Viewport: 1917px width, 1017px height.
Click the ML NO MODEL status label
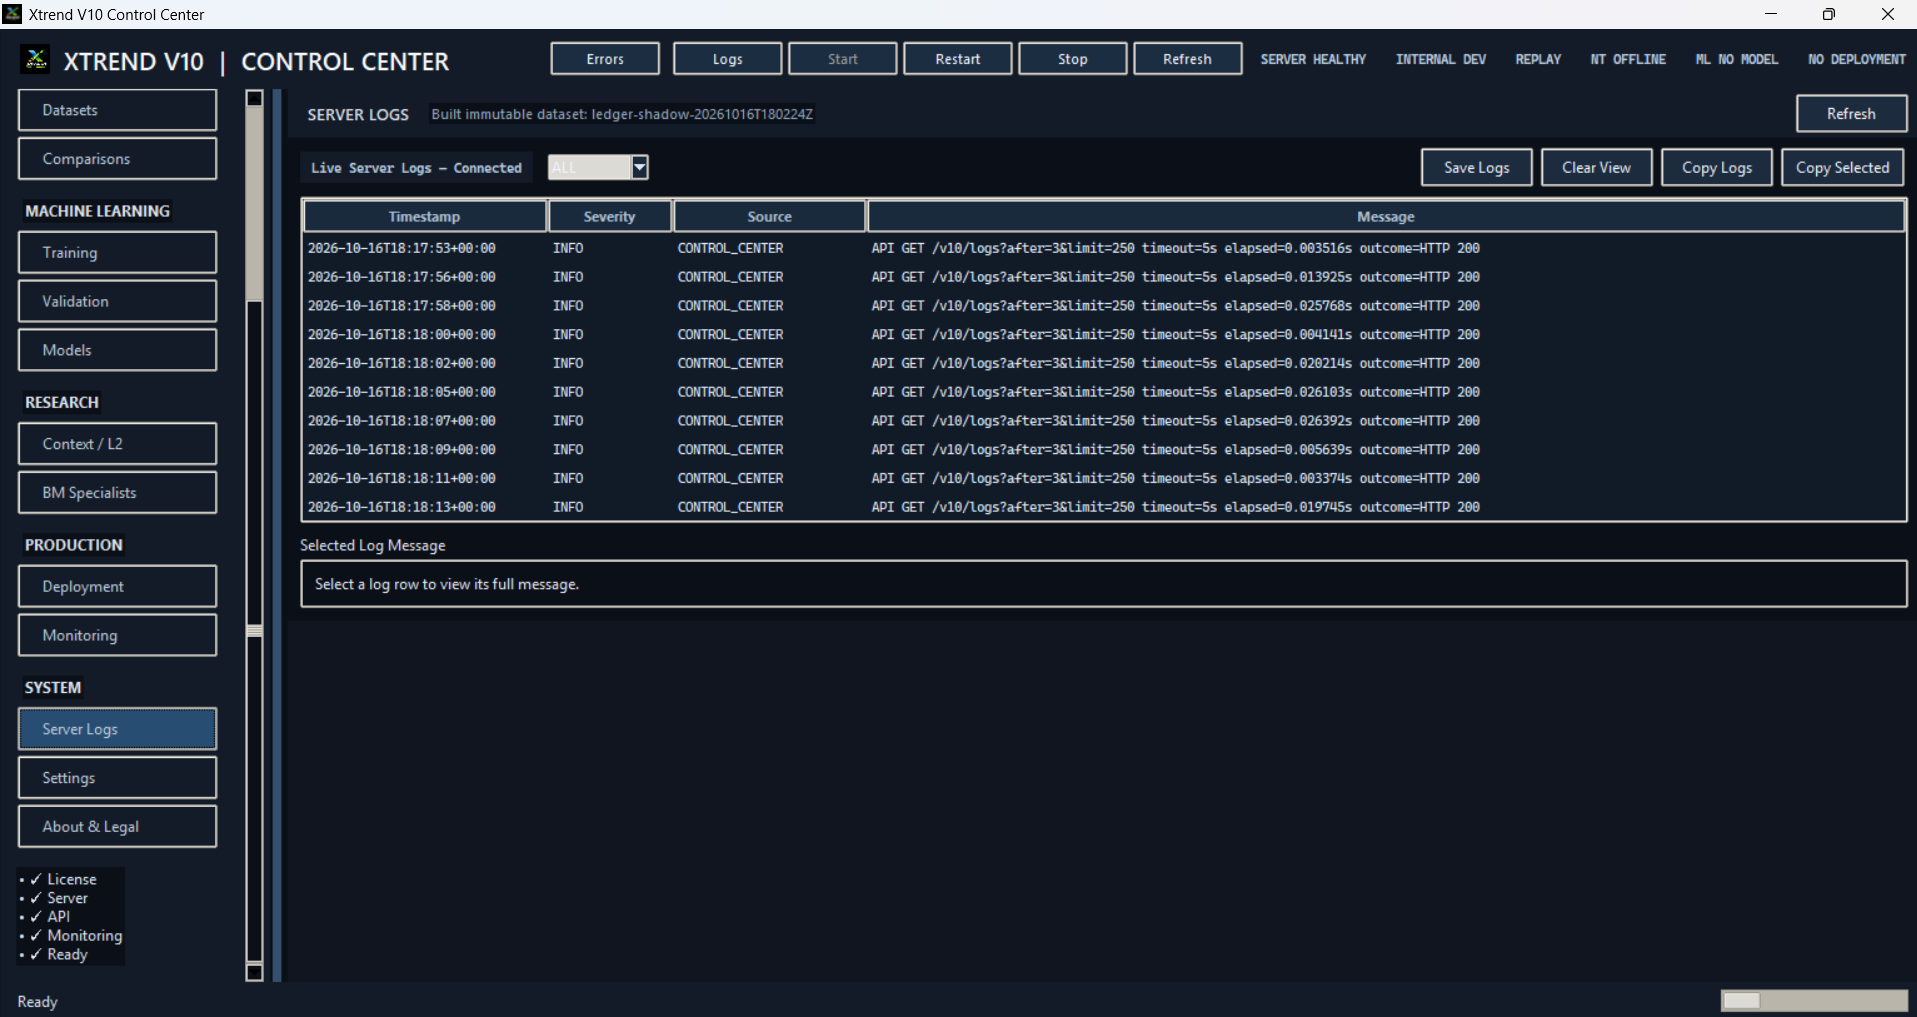[1737, 59]
